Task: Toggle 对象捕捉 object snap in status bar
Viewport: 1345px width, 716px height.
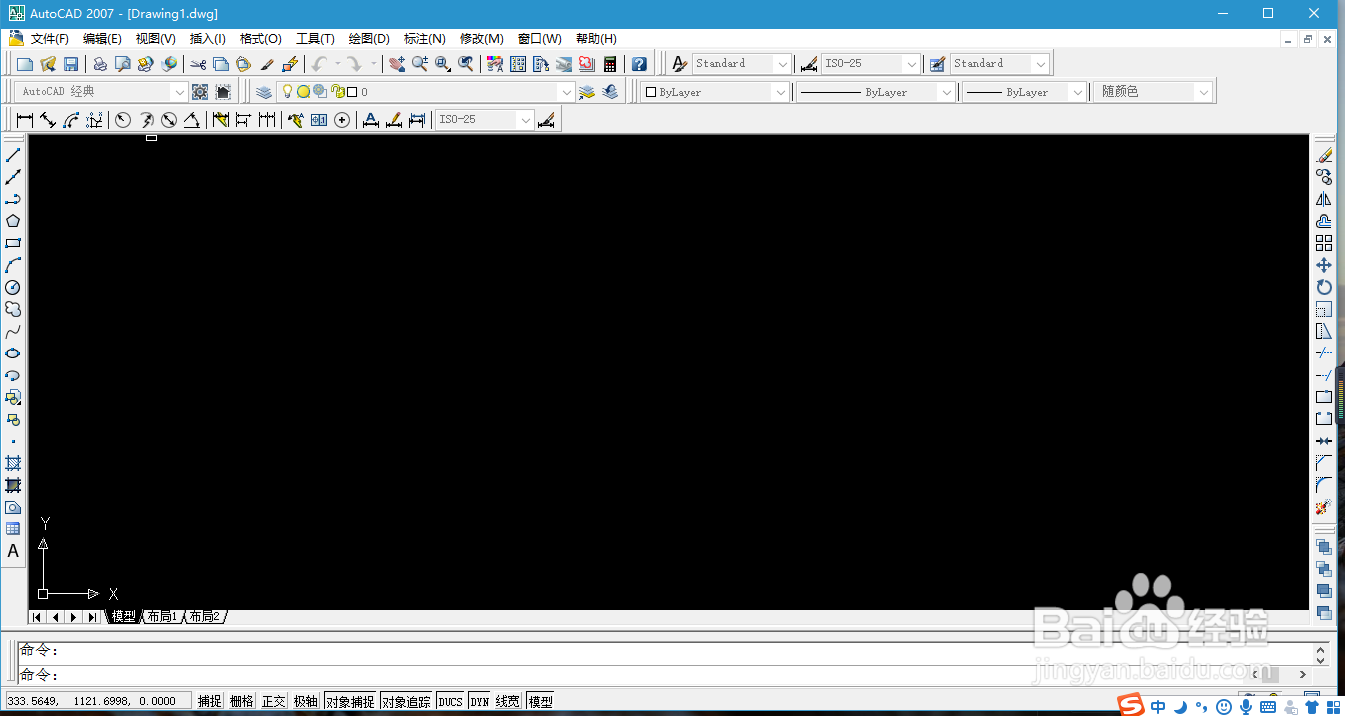Action: [x=350, y=702]
